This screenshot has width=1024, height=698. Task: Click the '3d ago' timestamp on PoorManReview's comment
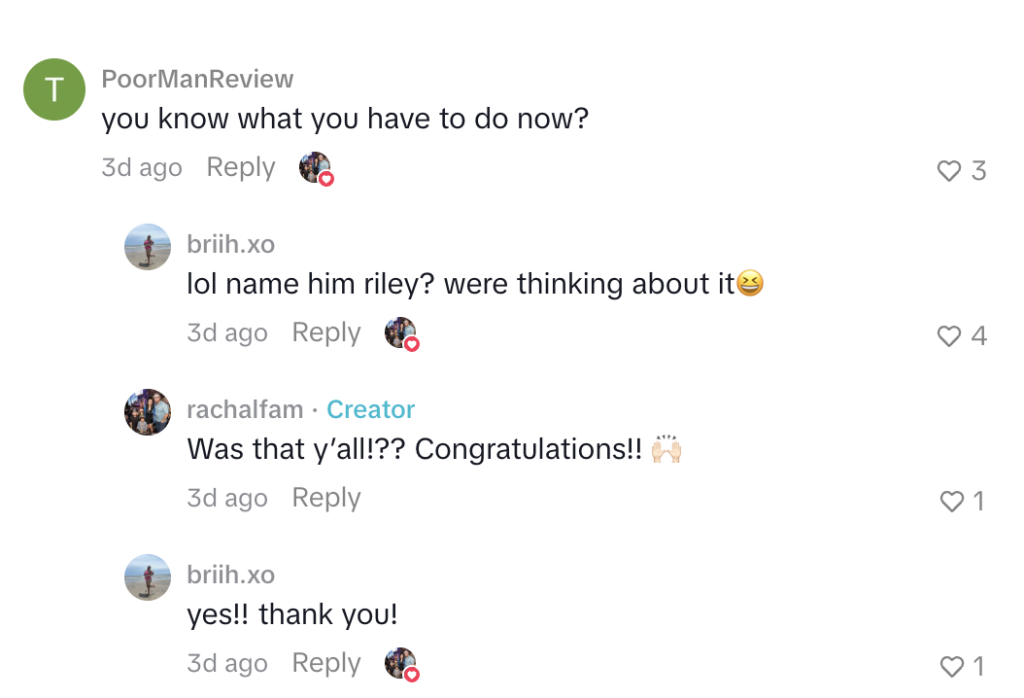pyautogui.click(x=141, y=168)
